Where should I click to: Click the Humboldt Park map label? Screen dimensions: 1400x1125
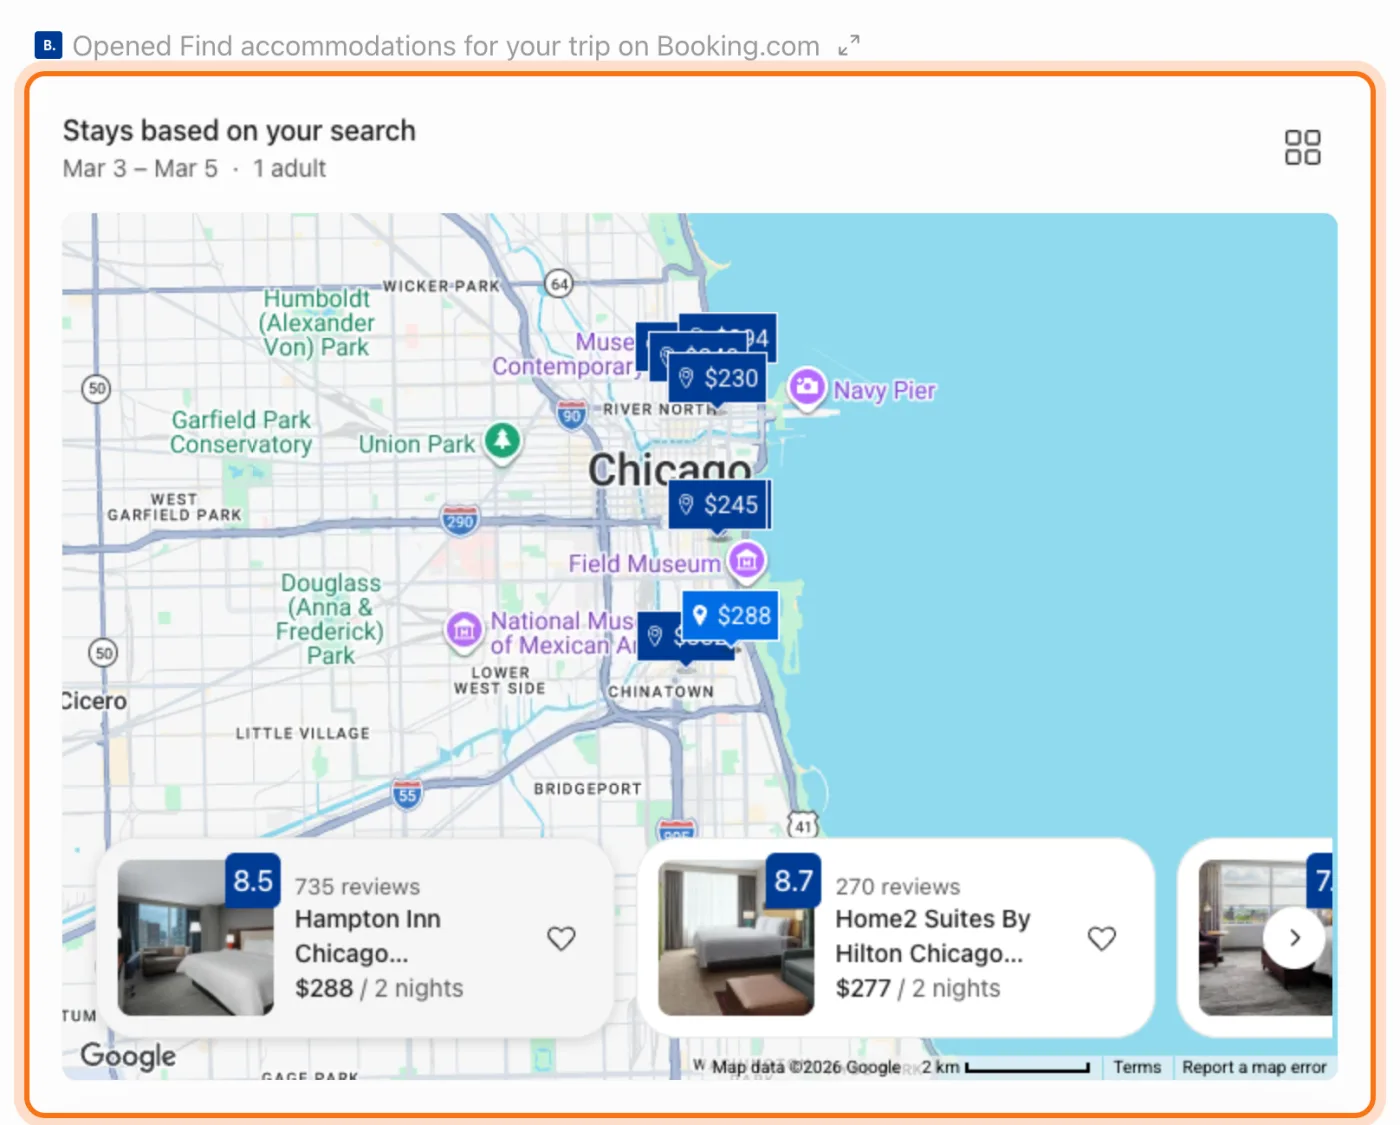point(317,323)
